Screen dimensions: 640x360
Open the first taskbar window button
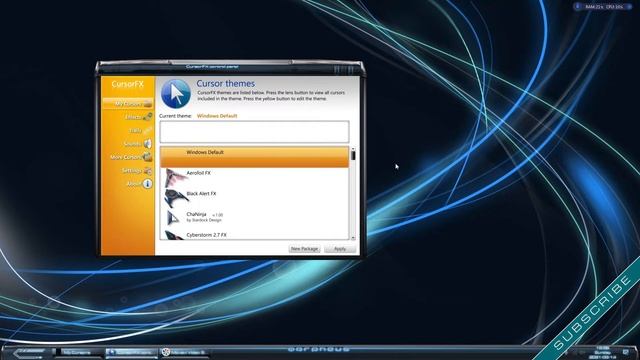[78, 352]
